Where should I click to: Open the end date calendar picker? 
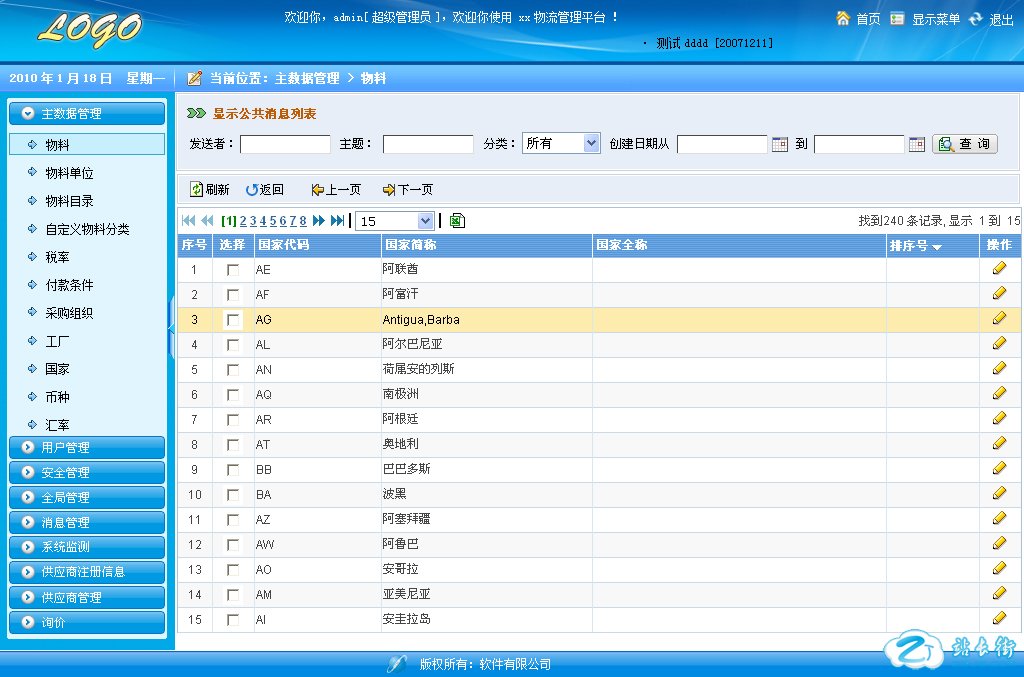coord(917,144)
